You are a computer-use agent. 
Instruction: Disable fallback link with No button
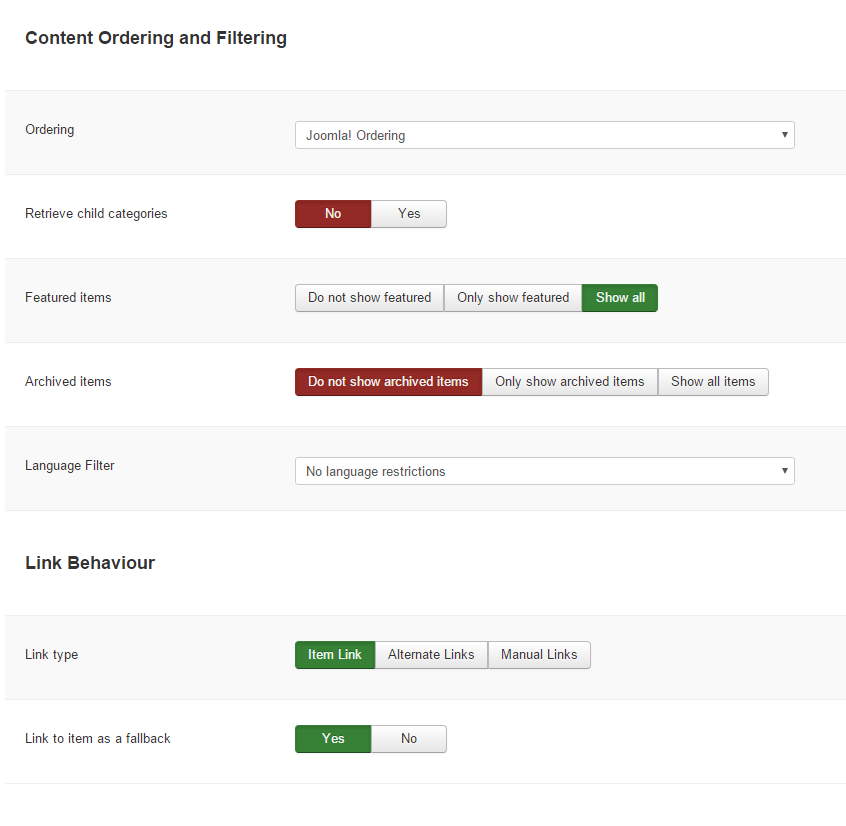[409, 739]
